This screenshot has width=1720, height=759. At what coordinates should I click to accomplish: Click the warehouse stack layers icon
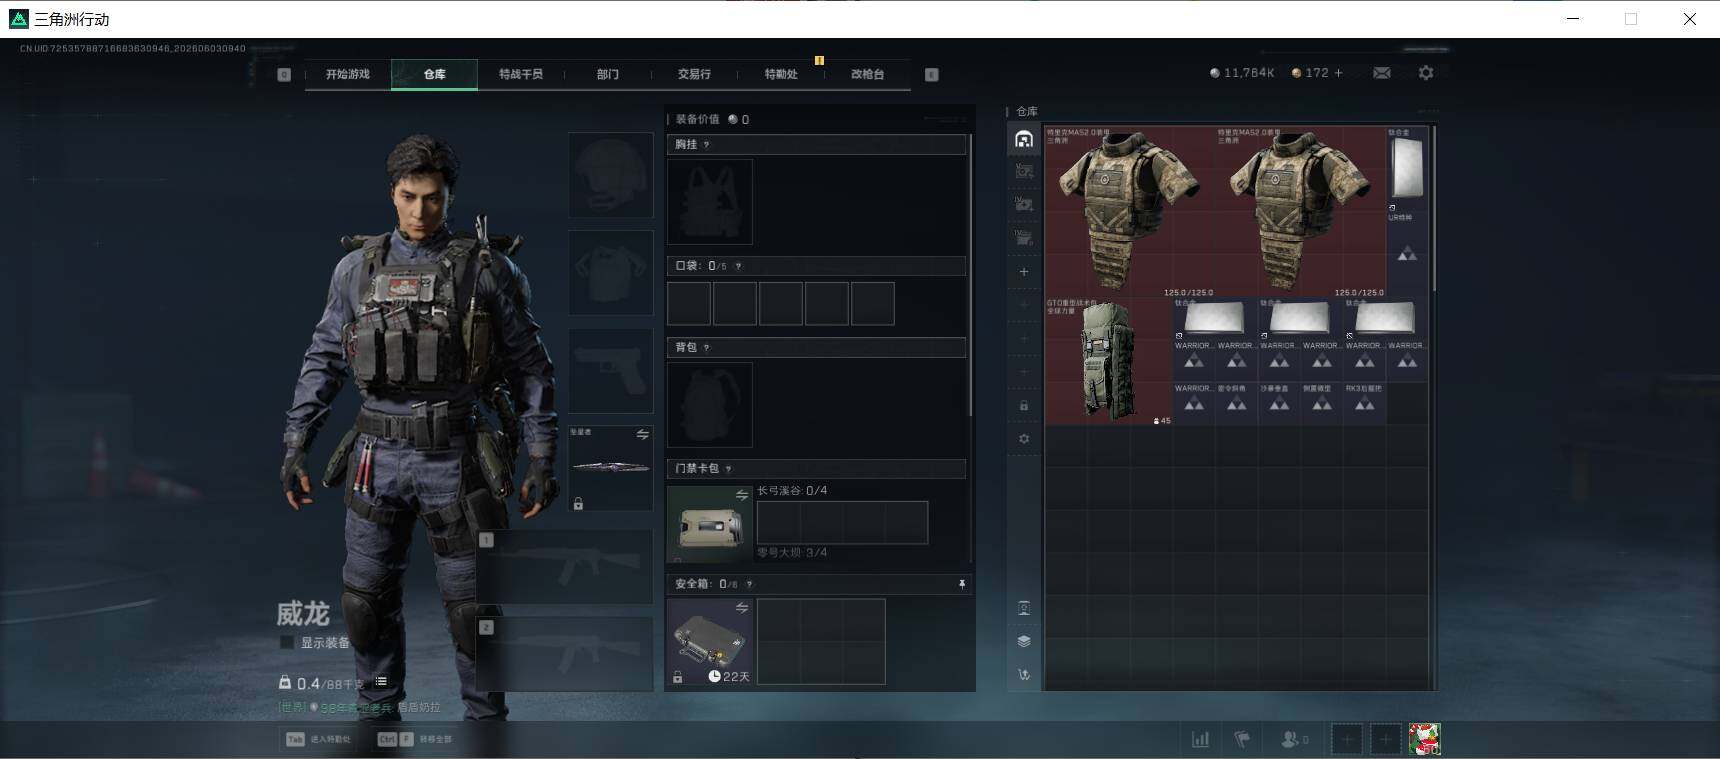point(1024,641)
